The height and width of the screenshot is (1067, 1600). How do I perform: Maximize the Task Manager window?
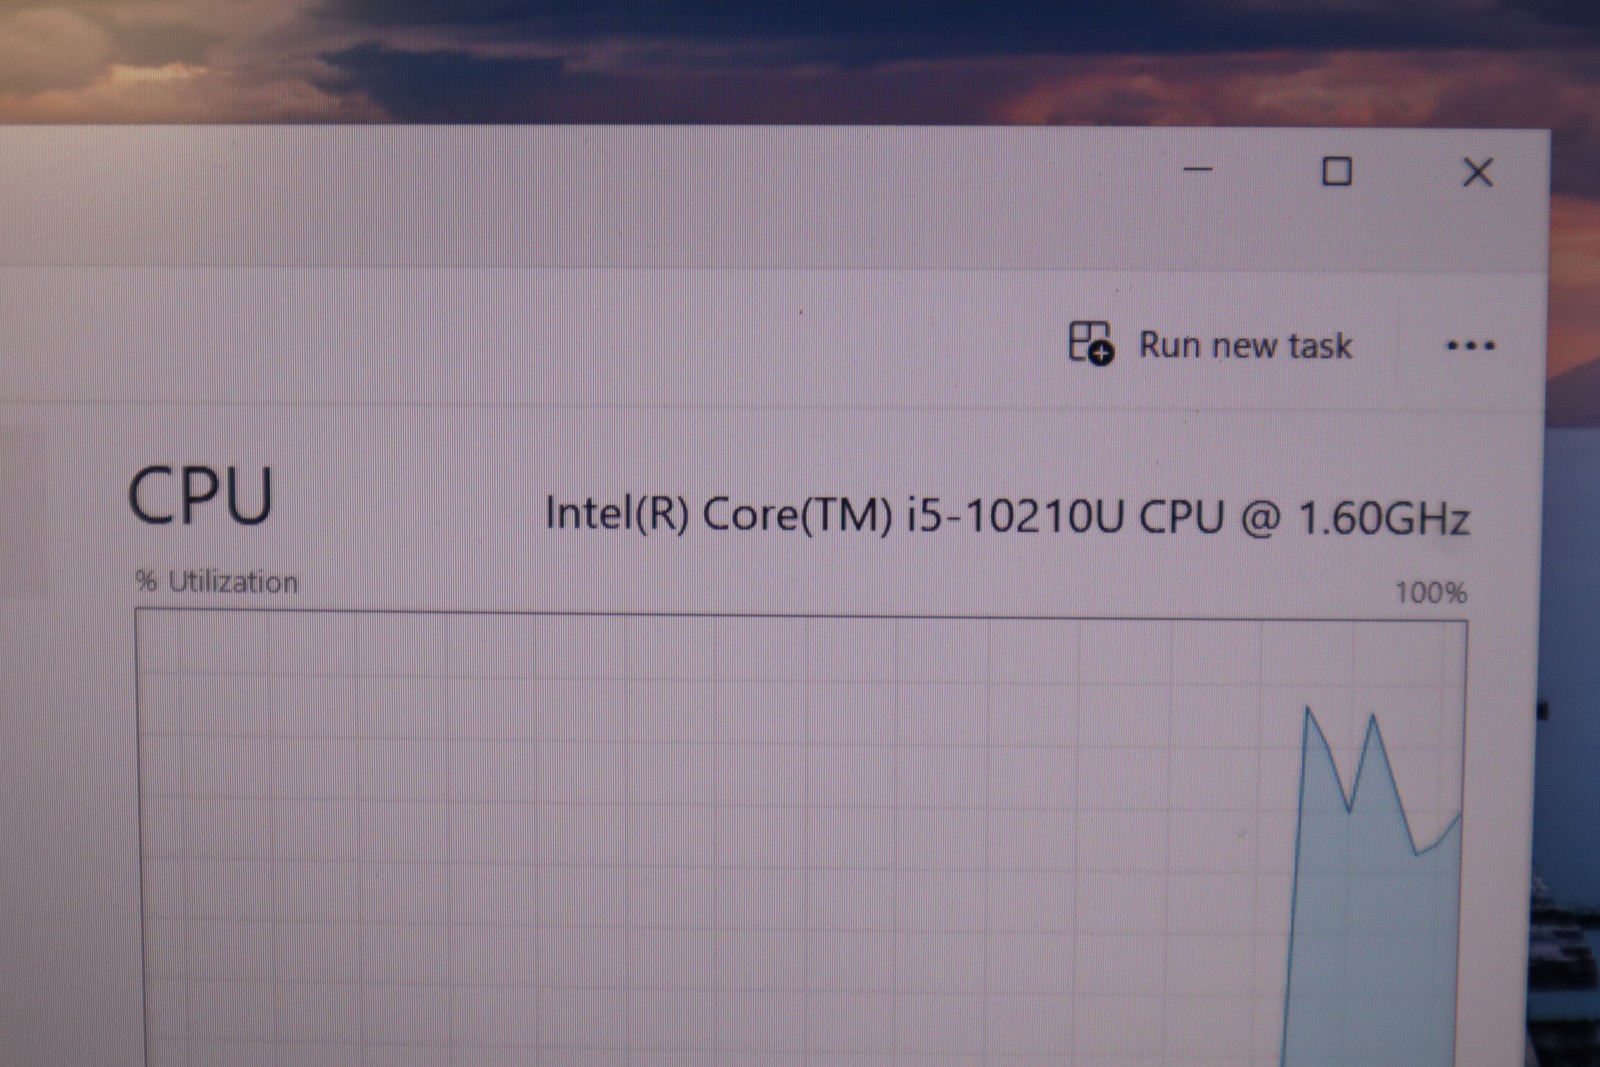click(1337, 171)
